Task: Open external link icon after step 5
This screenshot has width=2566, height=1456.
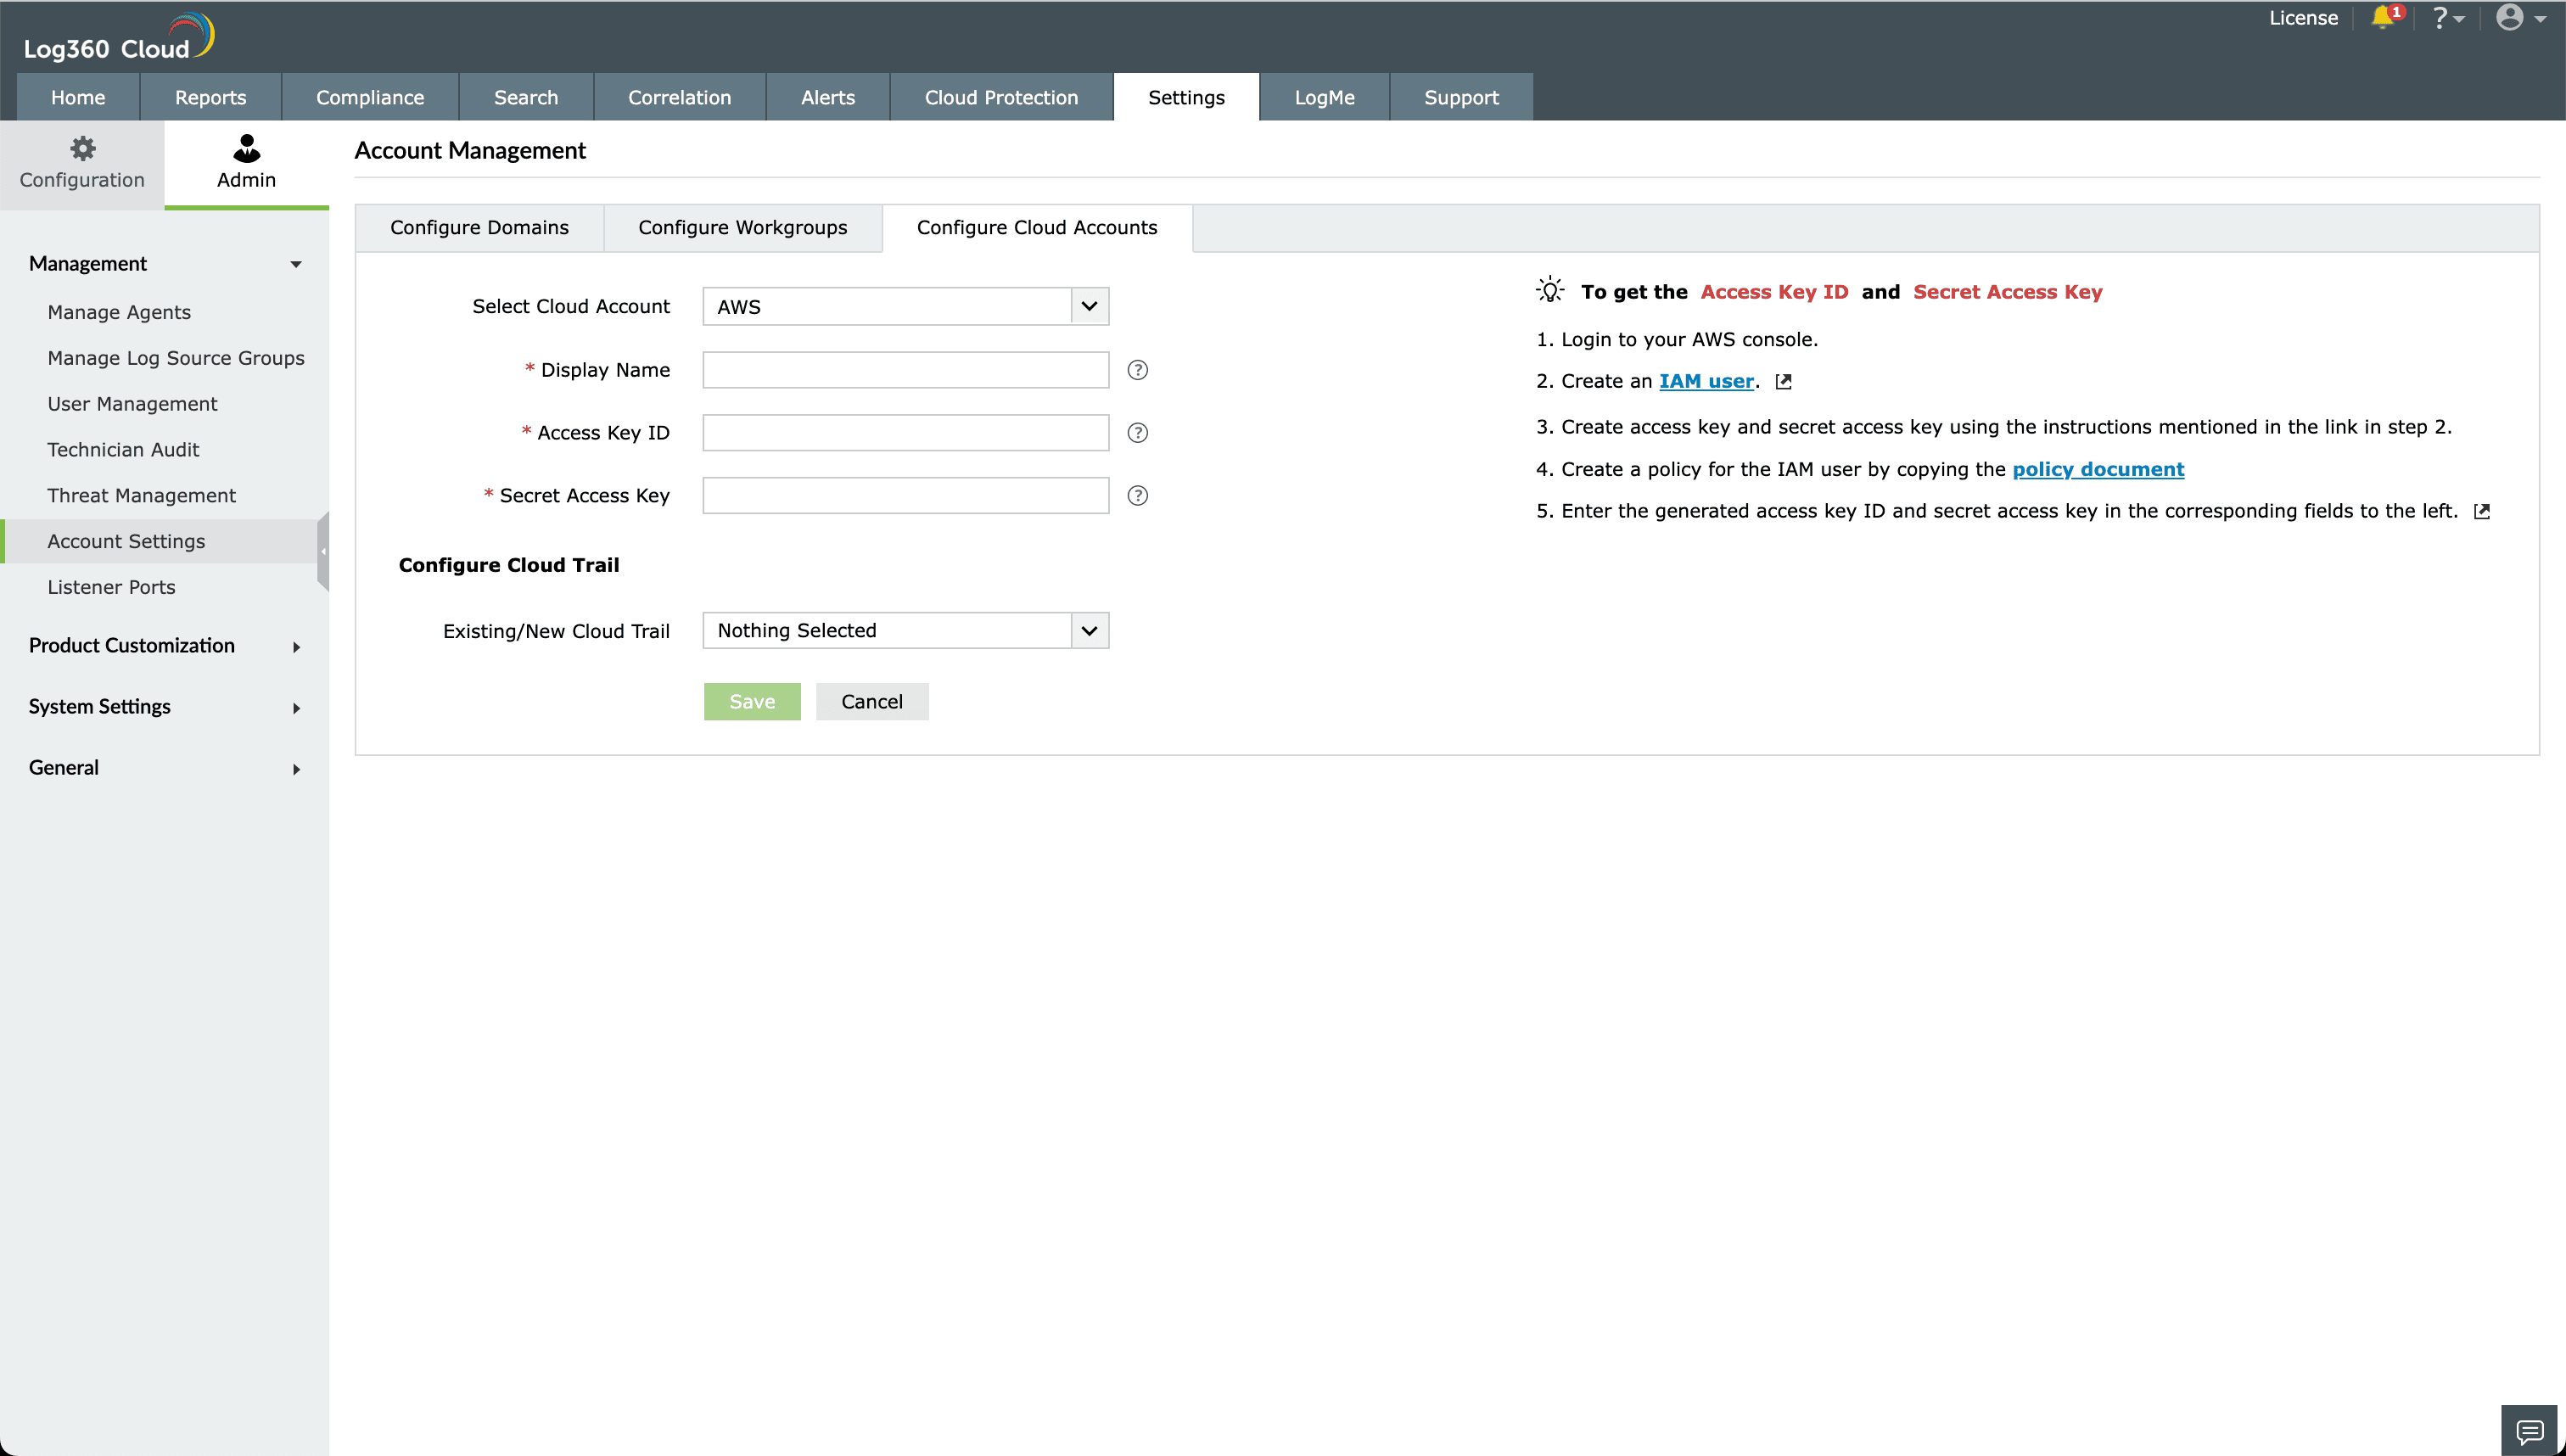Action: coord(2481,512)
